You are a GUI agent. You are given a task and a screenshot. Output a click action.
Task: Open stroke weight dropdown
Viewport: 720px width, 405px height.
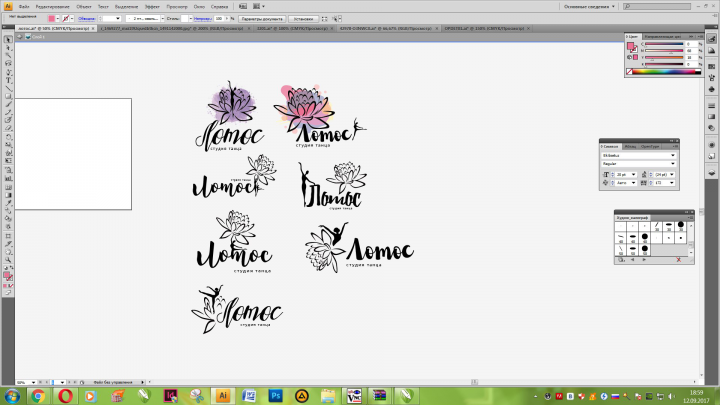(x=118, y=19)
